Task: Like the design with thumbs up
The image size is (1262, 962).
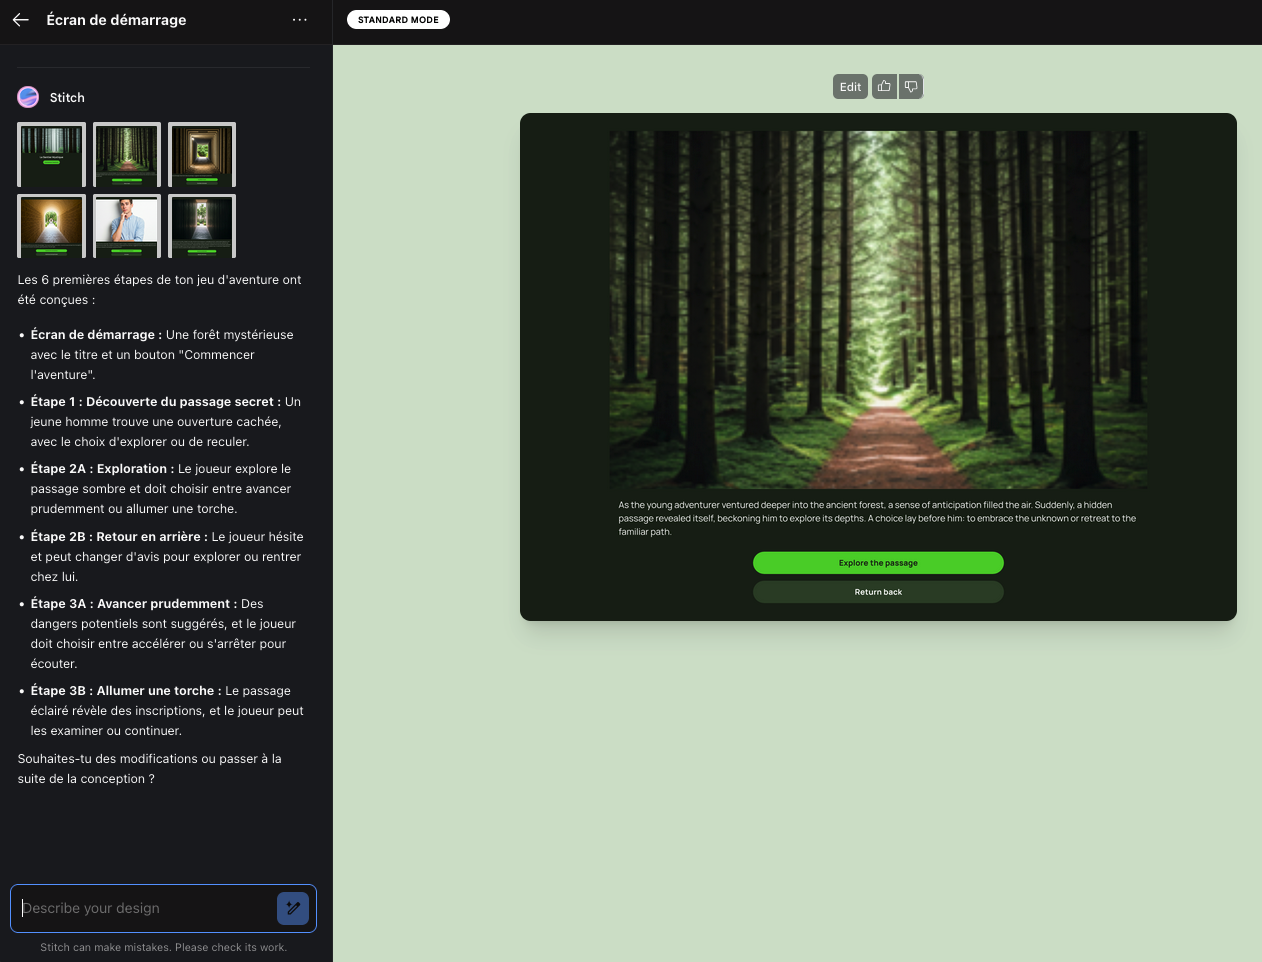Action: (884, 87)
